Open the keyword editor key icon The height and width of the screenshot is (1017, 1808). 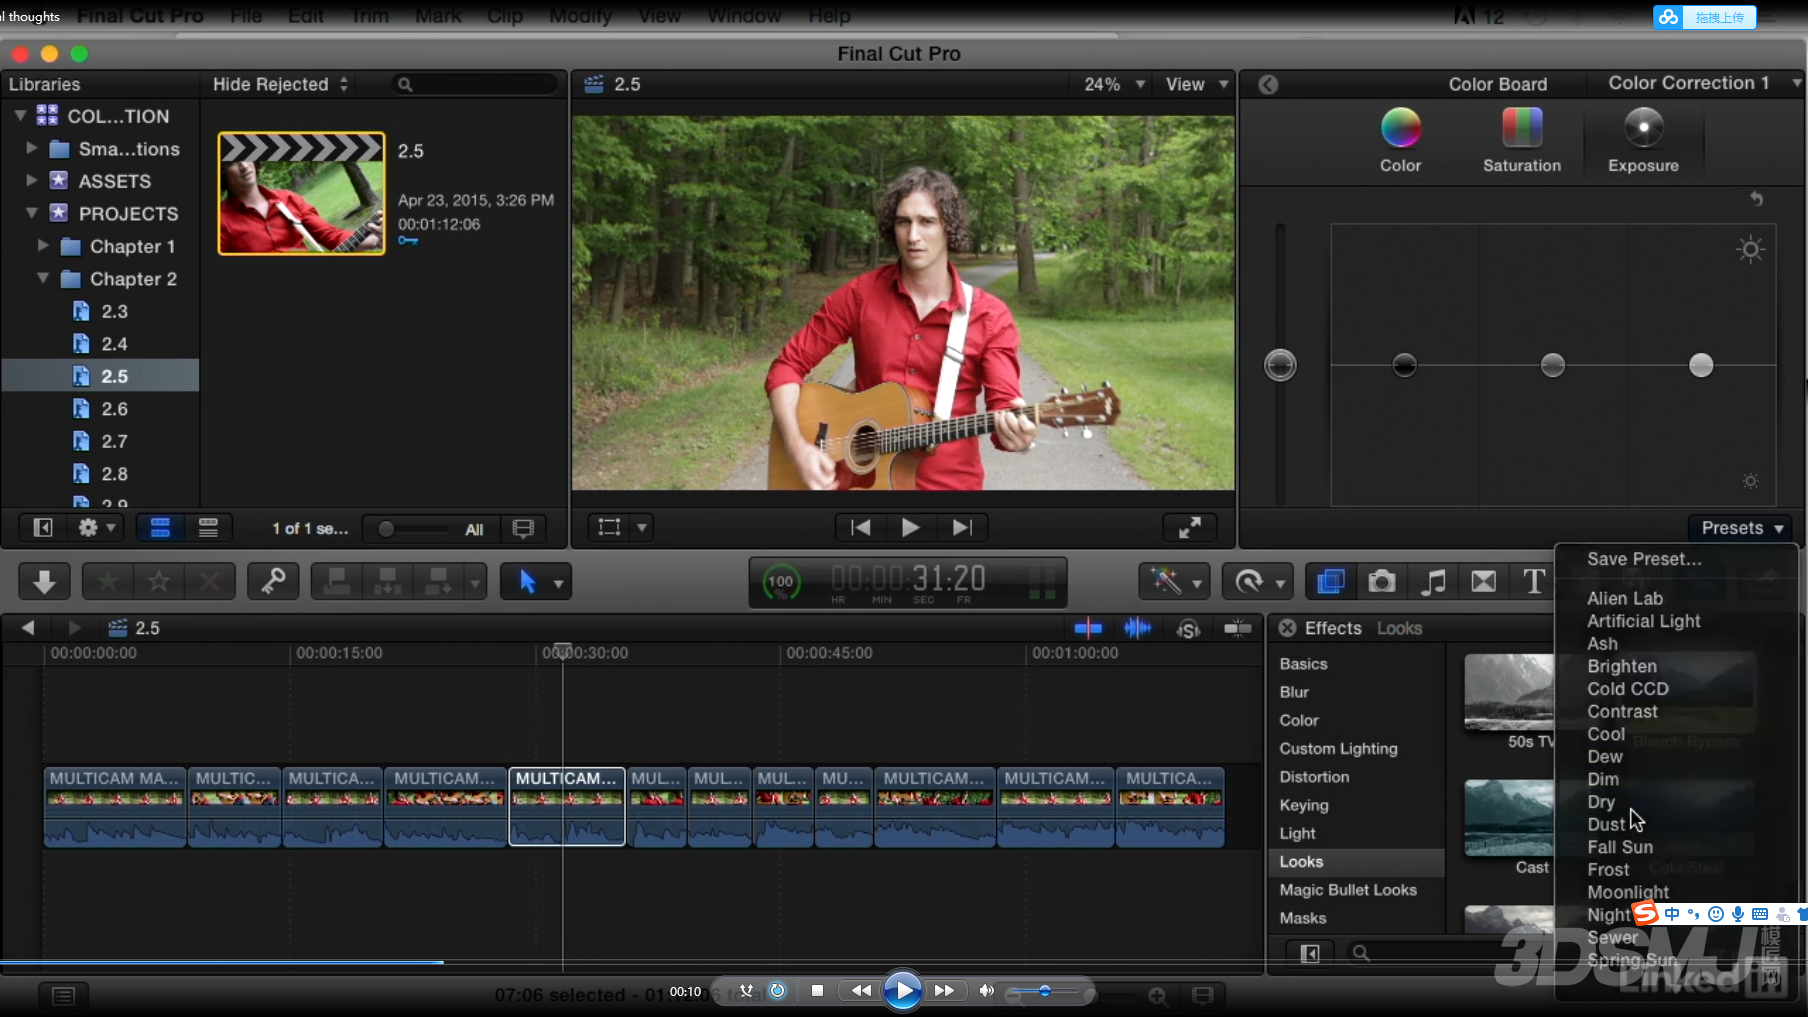(x=273, y=581)
